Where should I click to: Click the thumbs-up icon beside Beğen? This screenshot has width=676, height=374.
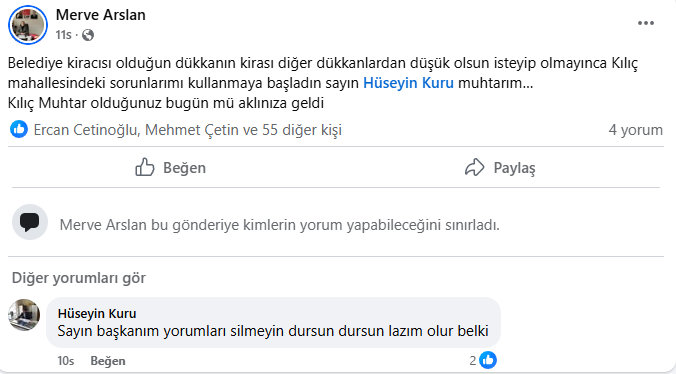pyautogui.click(x=145, y=167)
